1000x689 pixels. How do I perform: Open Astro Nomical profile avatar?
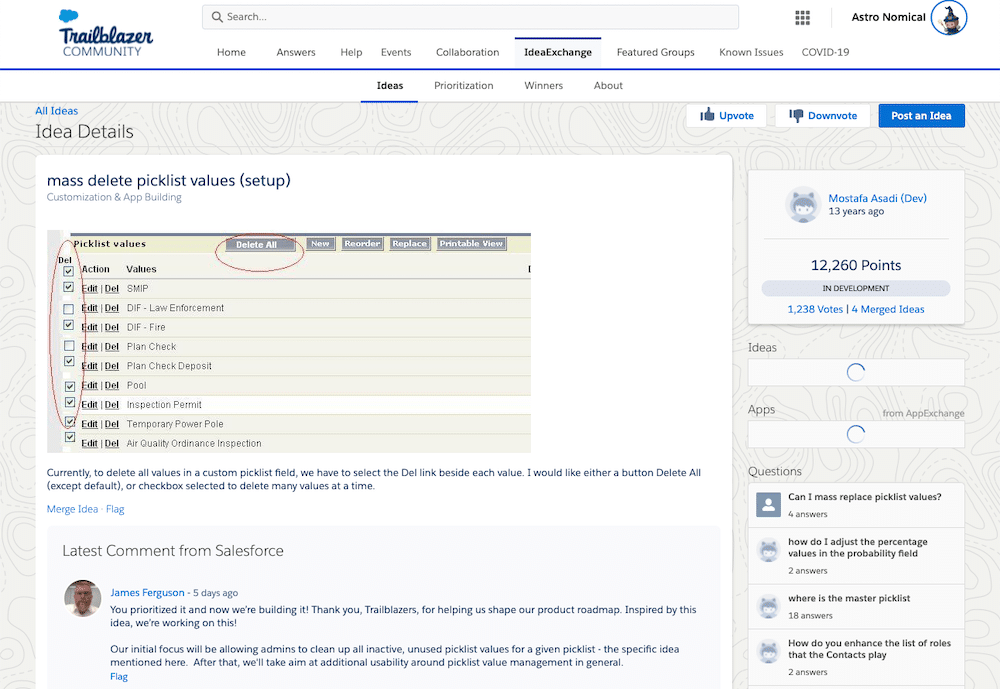point(949,18)
